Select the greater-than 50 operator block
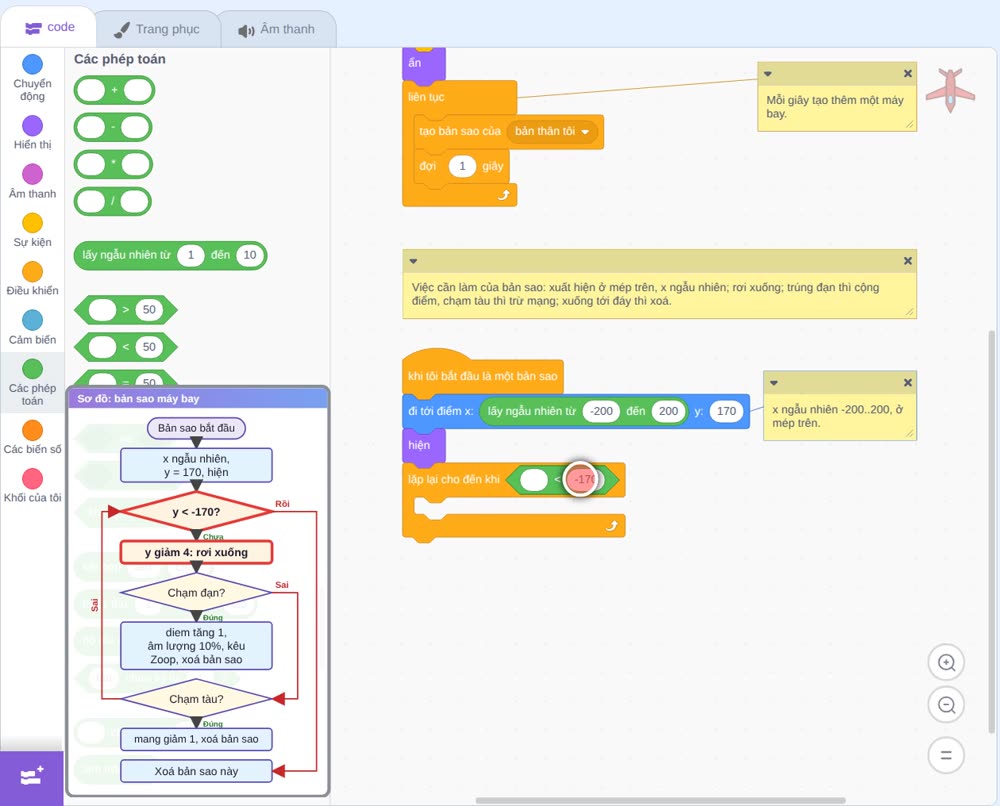 pyautogui.click(x=126, y=310)
